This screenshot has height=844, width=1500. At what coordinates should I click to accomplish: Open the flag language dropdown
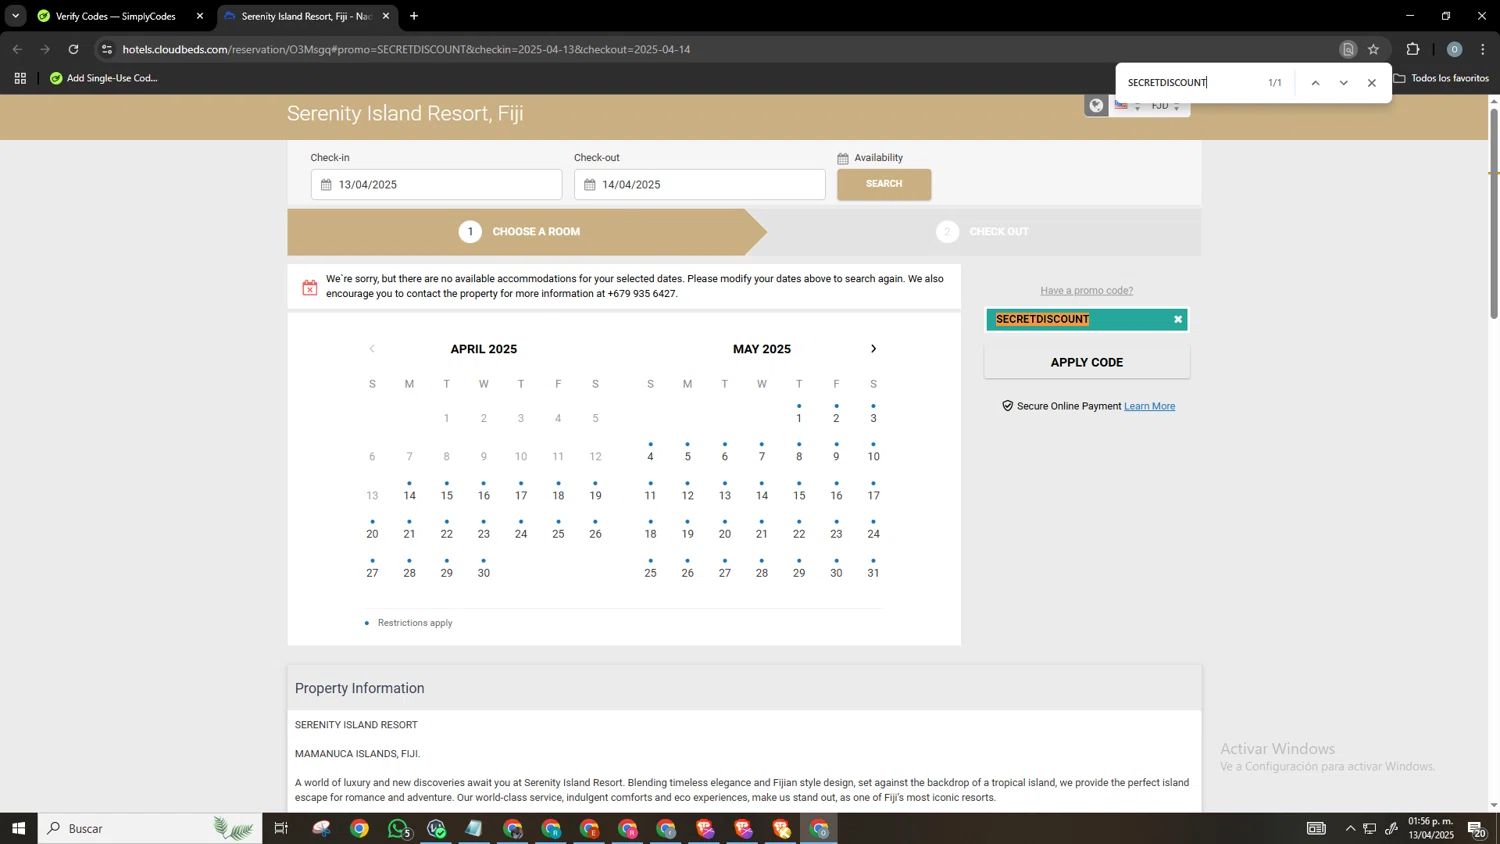point(1127,106)
